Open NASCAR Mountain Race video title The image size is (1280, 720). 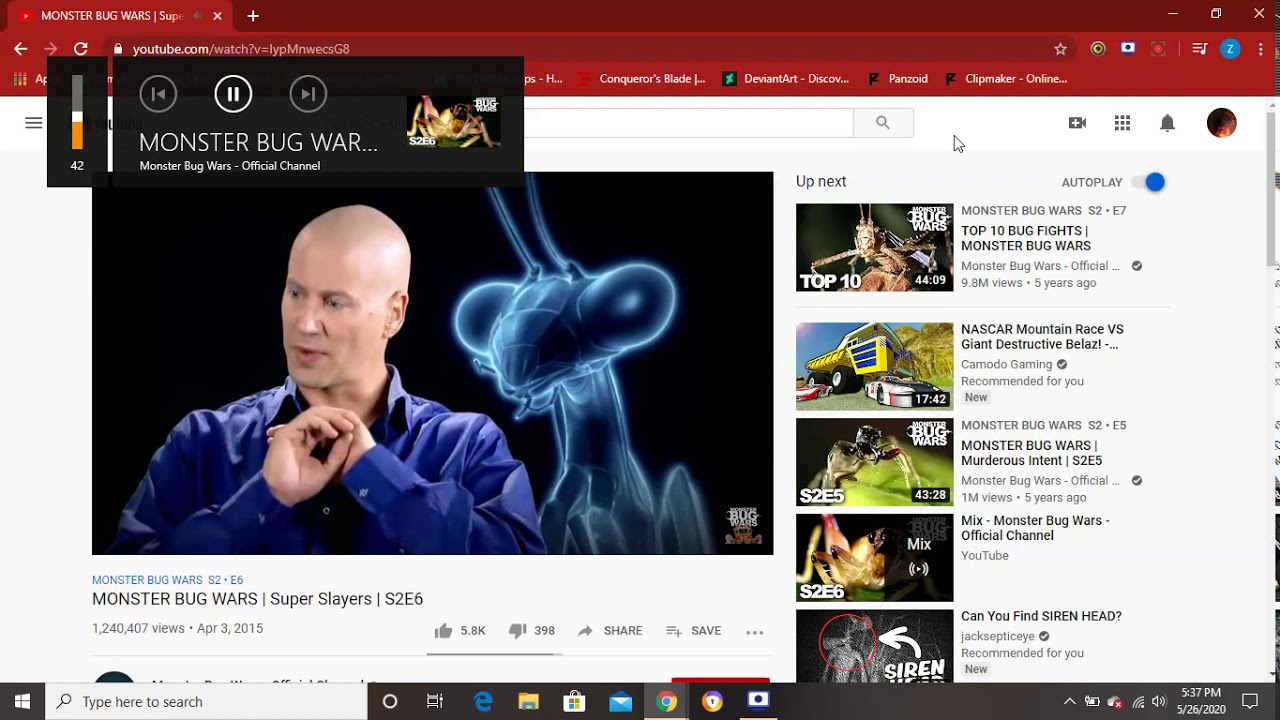click(x=1042, y=336)
